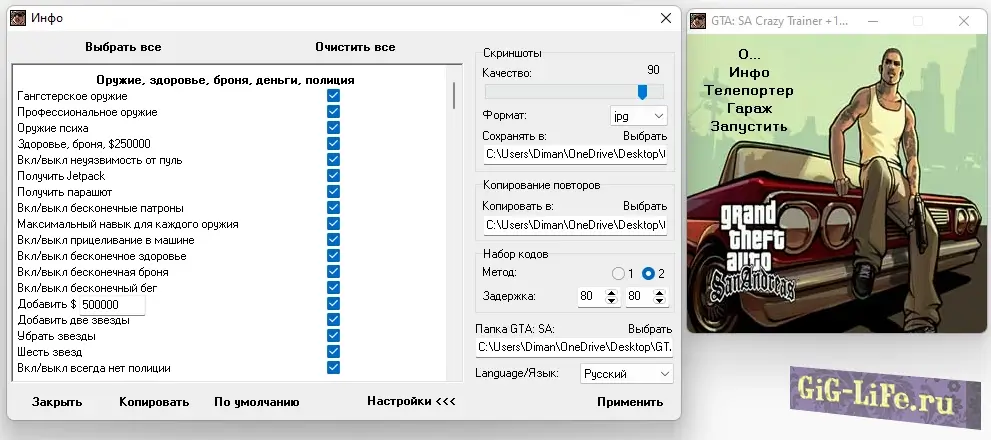Toggle the Шесть звезд checkbox

333,351
